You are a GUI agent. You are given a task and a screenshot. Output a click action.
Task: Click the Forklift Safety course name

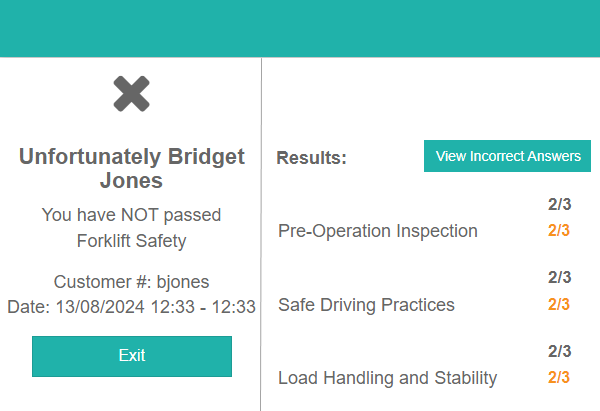pos(131,241)
